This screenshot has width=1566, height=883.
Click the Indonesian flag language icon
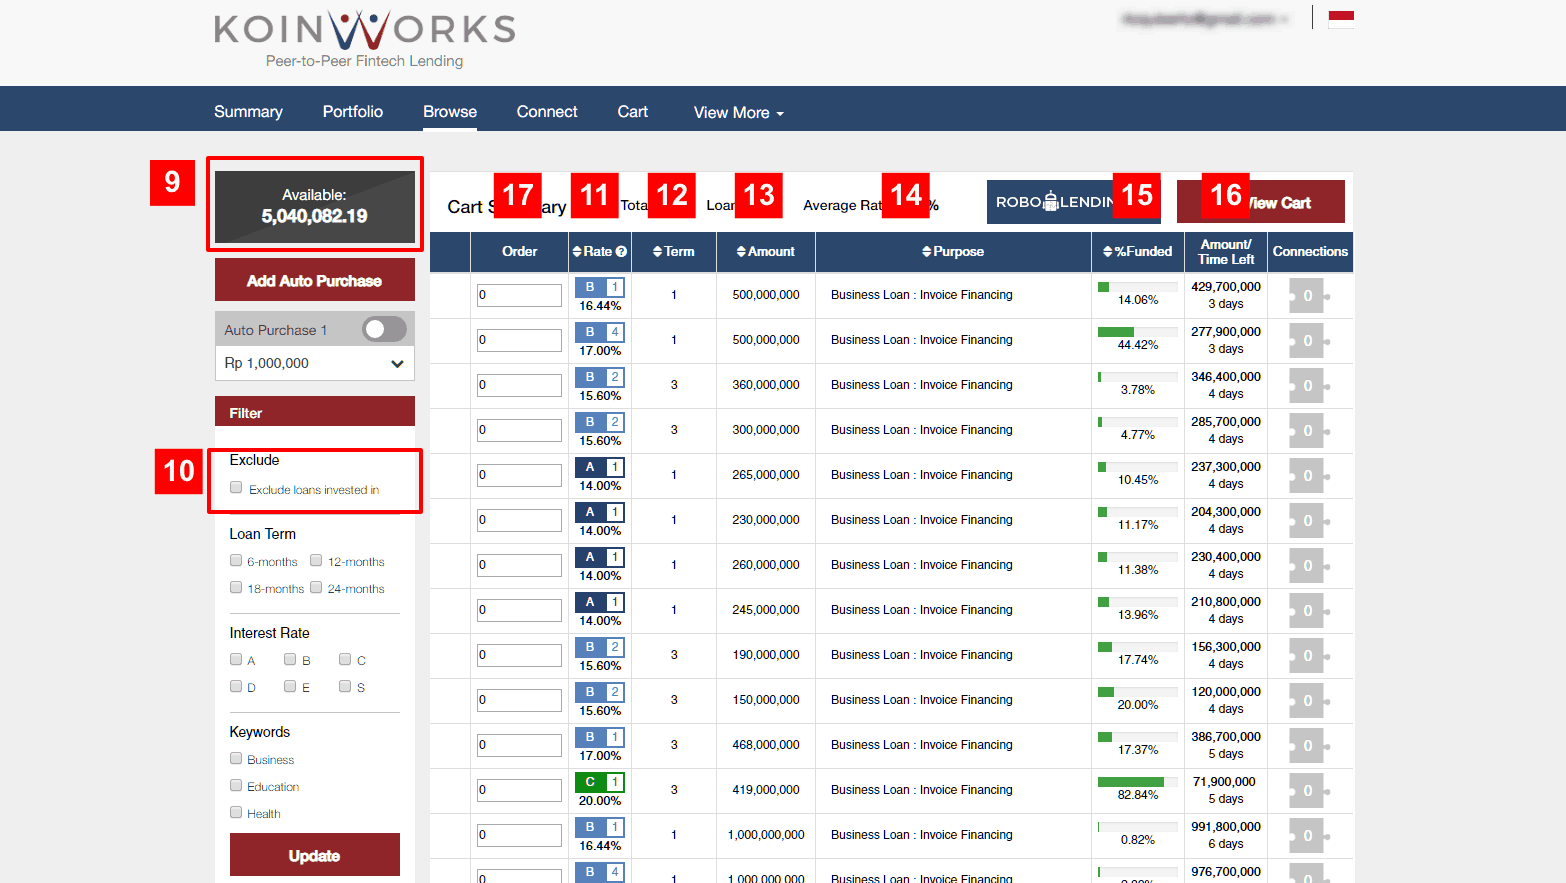click(x=1341, y=18)
